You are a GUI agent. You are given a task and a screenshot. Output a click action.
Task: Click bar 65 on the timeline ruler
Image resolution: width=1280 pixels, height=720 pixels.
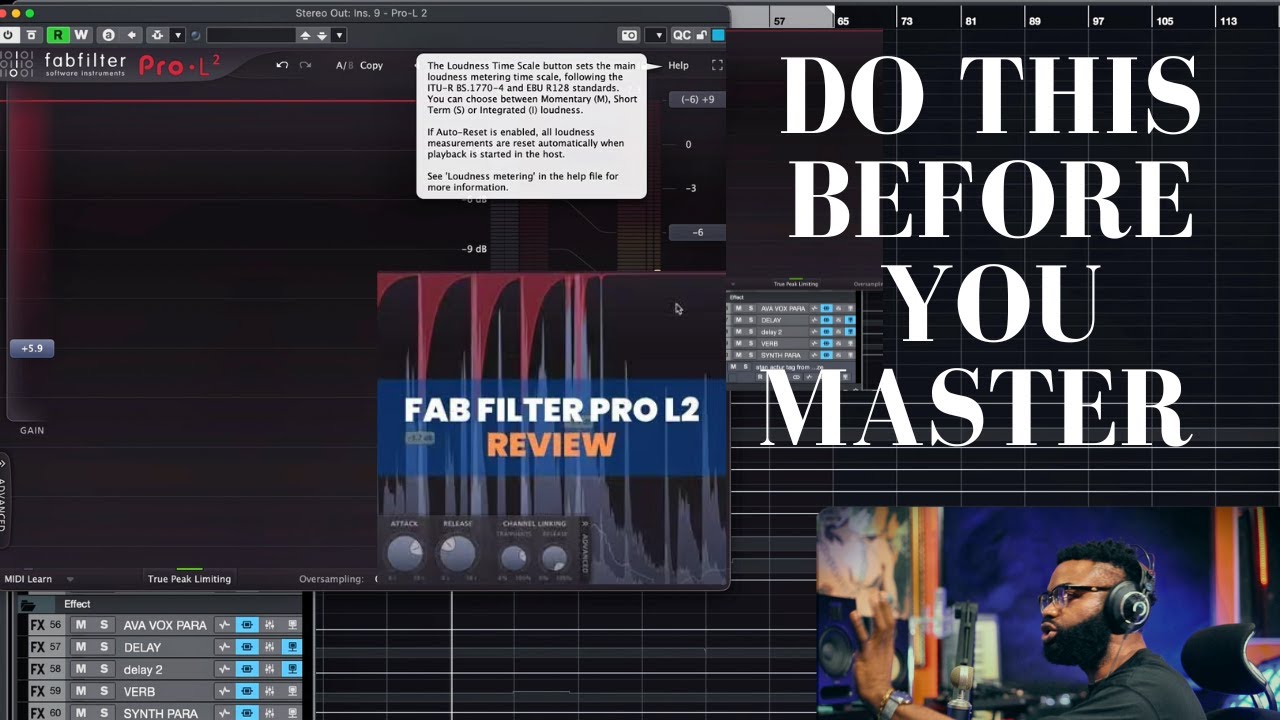pos(843,21)
